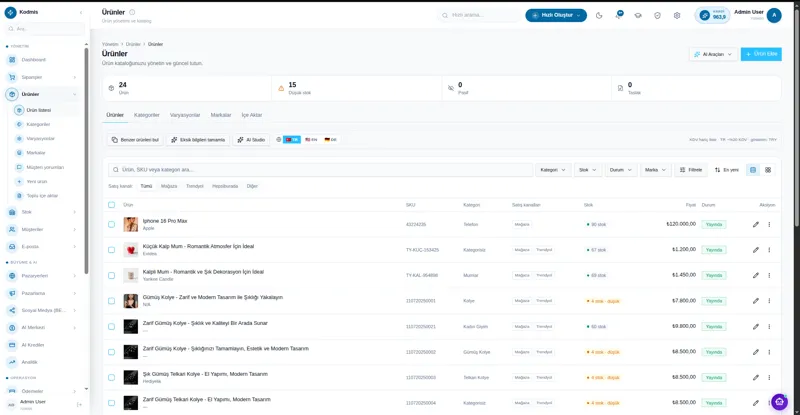Open Müşteri yorumları in sidebar
The height and width of the screenshot is (415, 800).
pos(45,167)
